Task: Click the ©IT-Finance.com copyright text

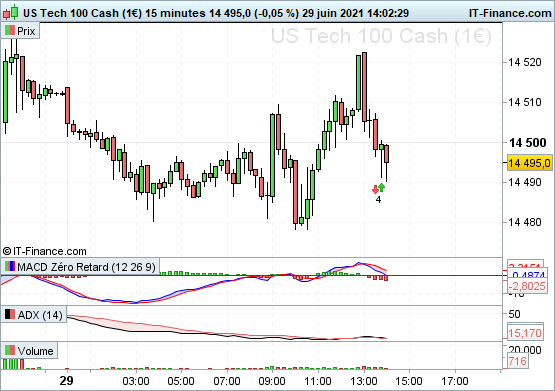Action: tap(45, 251)
